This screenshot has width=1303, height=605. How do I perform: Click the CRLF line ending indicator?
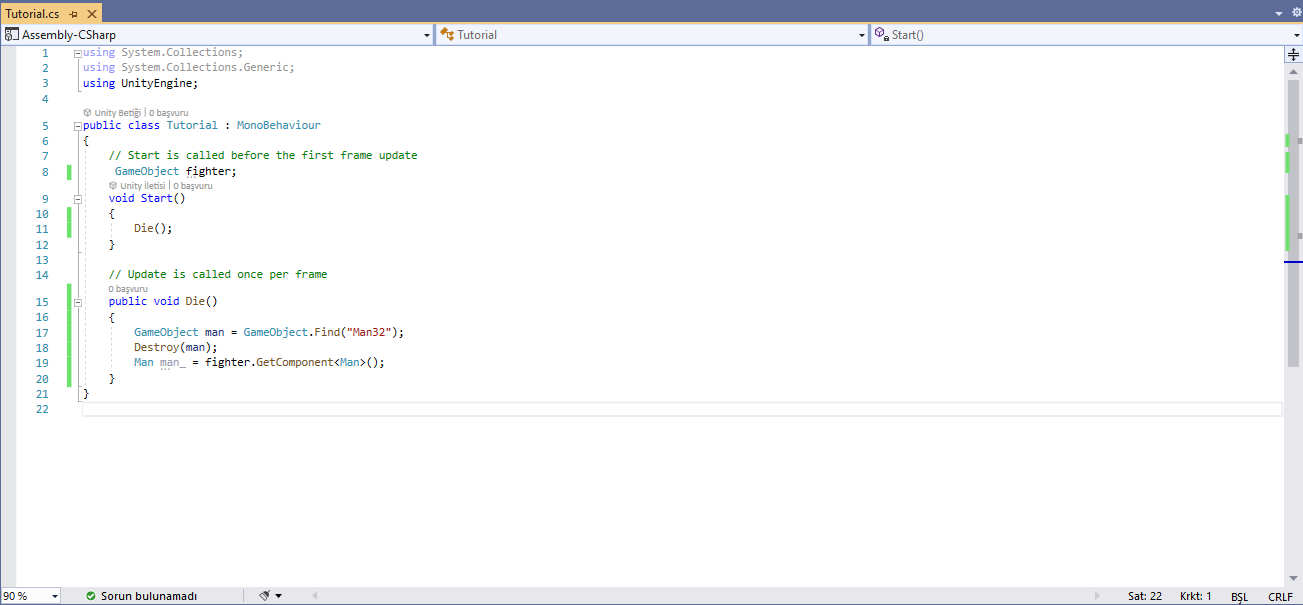[1280, 596]
